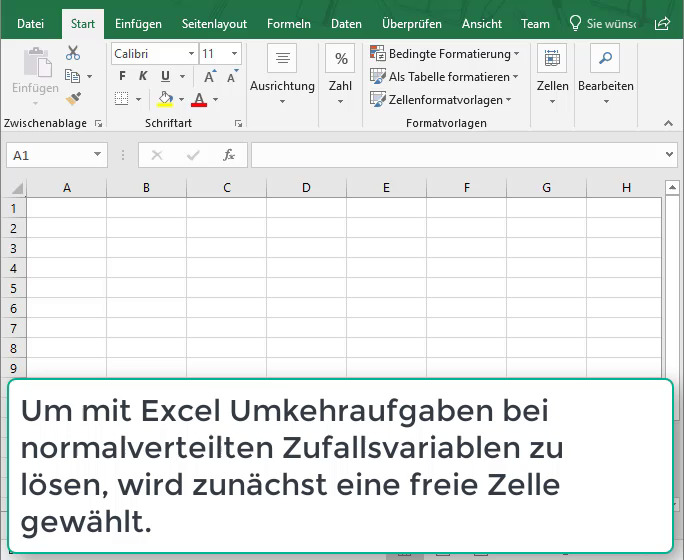This screenshot has width=684, height=560.
Task: Apply yellow fill color bucket
Action: pyautogui.click(x=165, y=99)
